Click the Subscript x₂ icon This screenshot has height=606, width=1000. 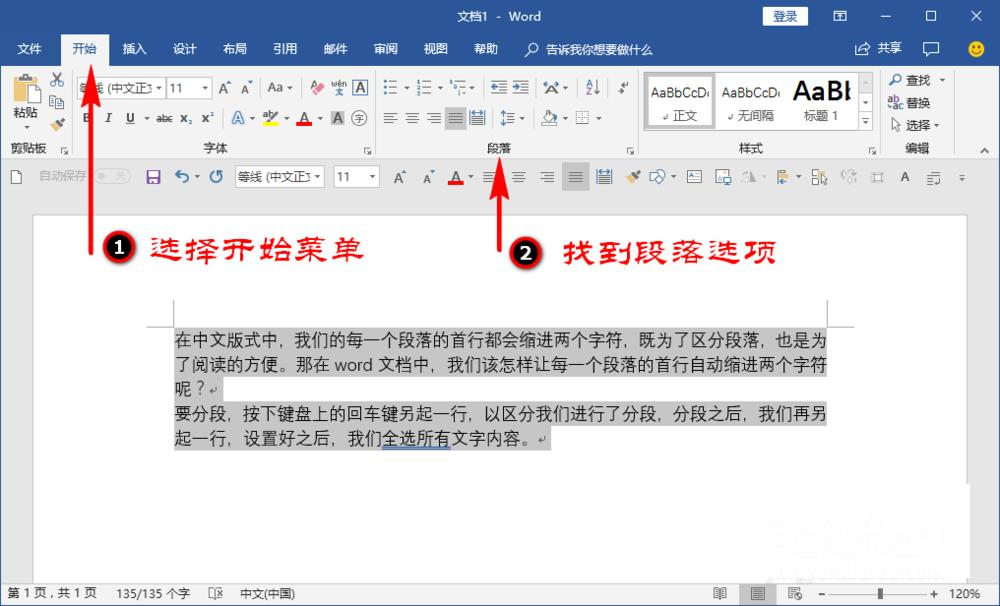pos(186,118)
